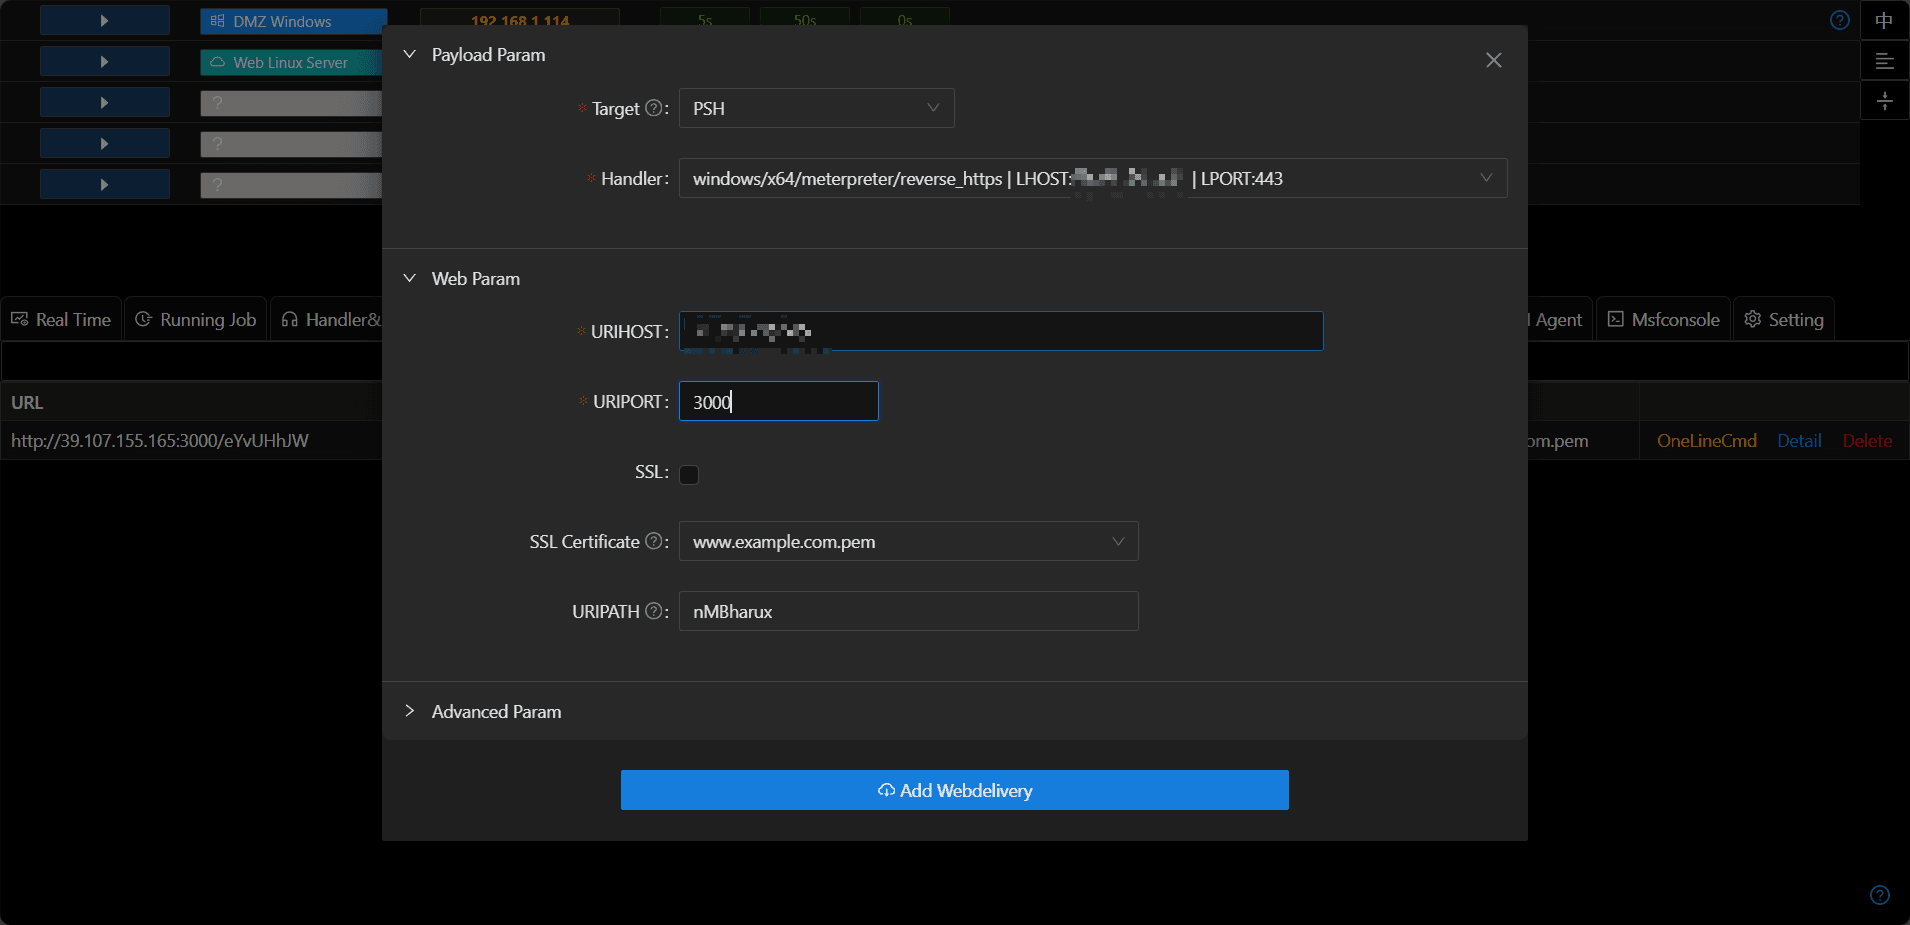The image size is (1910, 925).
Task: Click the Web Linux Server host tag
Action: click(x=291, y=62)
